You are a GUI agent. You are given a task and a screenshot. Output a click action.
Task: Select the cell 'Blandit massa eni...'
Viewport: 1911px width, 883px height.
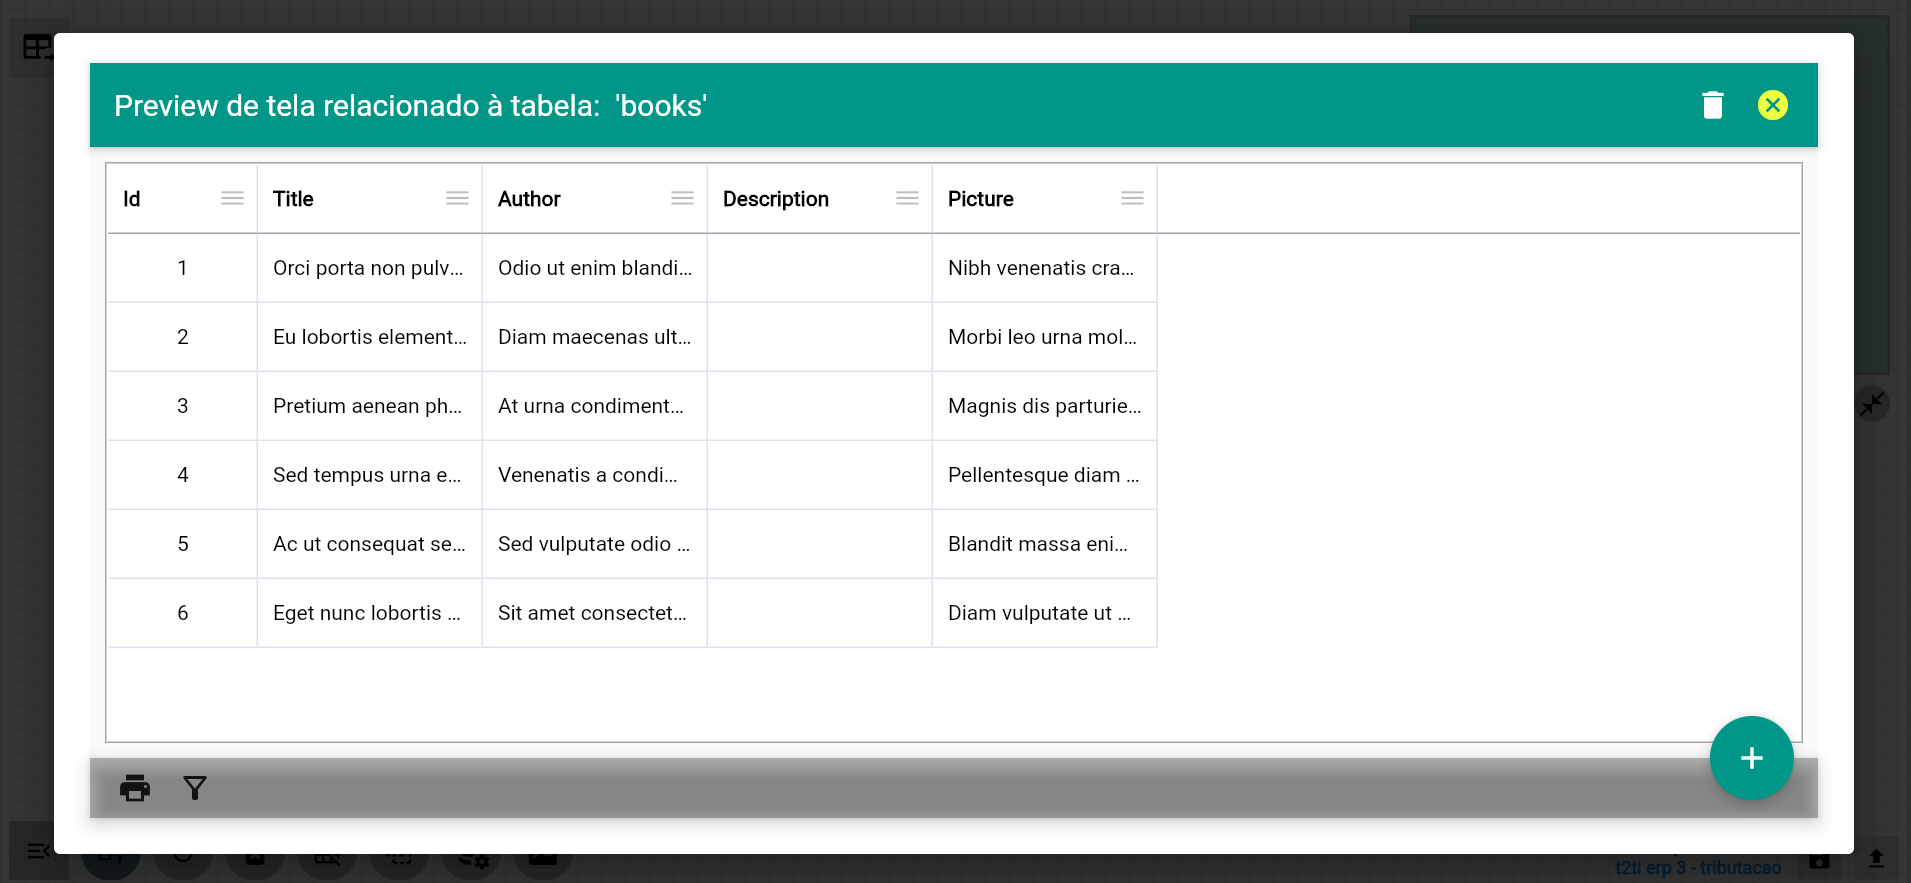coord(1045,544)
